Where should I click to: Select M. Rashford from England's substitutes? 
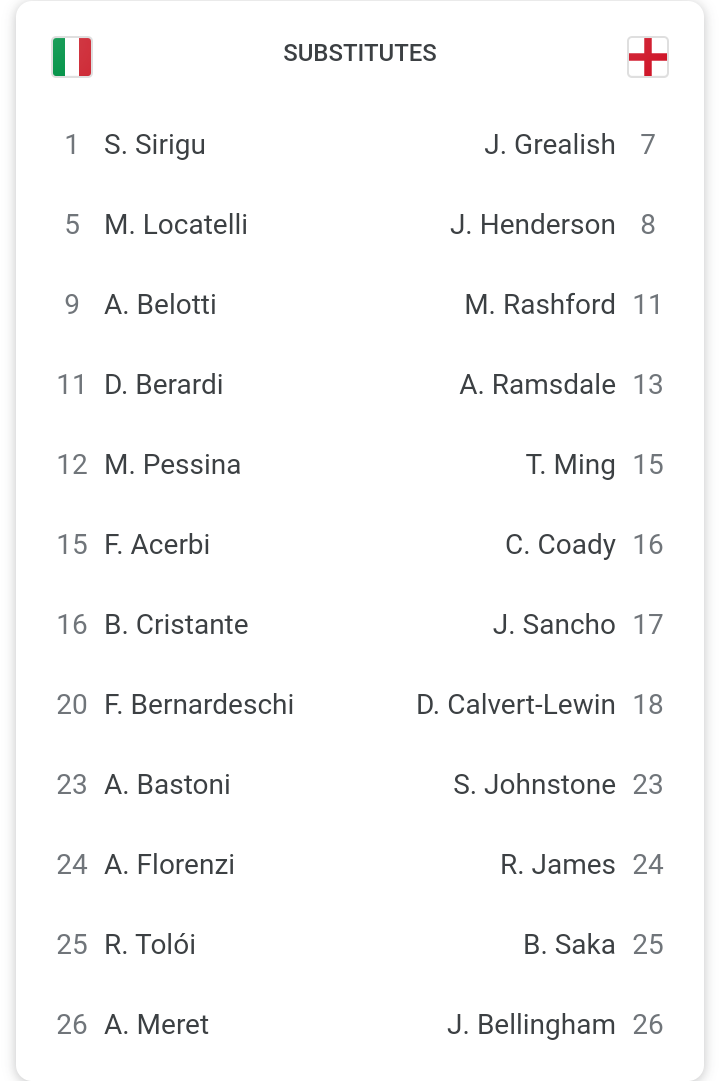tap(541, 304)
